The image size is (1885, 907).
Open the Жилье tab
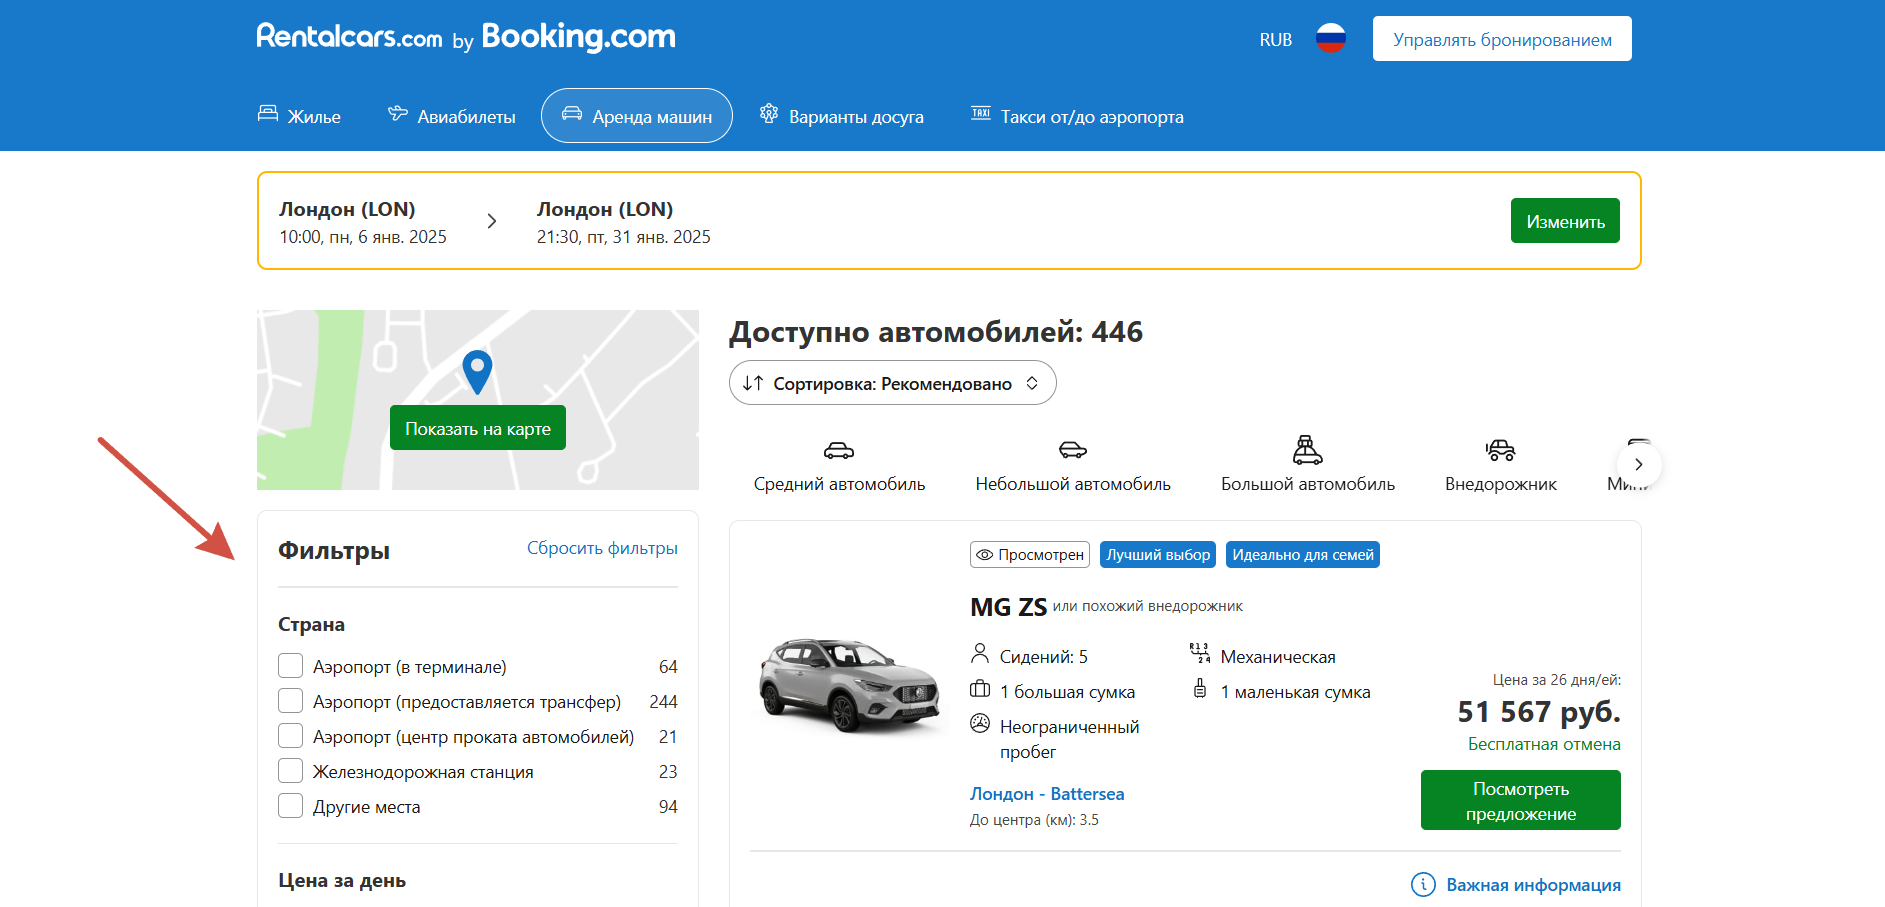(x=299, y=116)
